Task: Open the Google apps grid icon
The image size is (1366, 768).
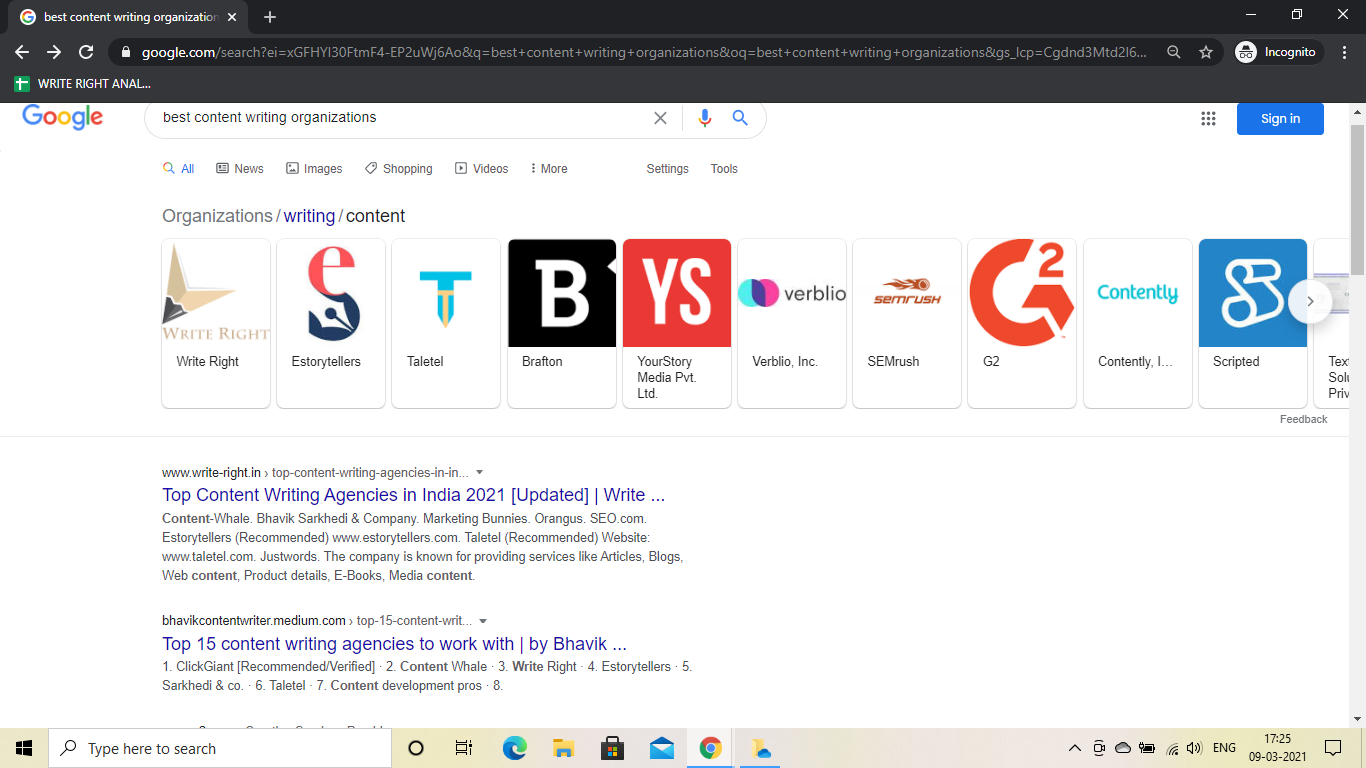Action: [x=1208, y=119]
